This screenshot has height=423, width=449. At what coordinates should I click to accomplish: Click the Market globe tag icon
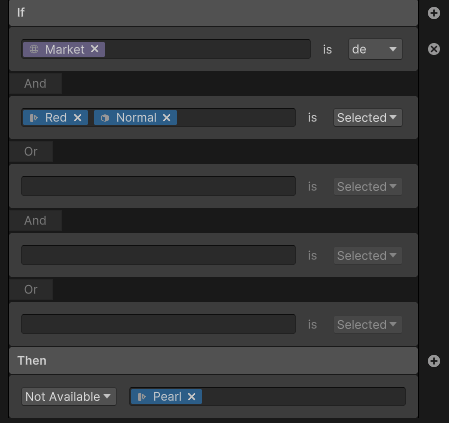(x=34, y=49)
